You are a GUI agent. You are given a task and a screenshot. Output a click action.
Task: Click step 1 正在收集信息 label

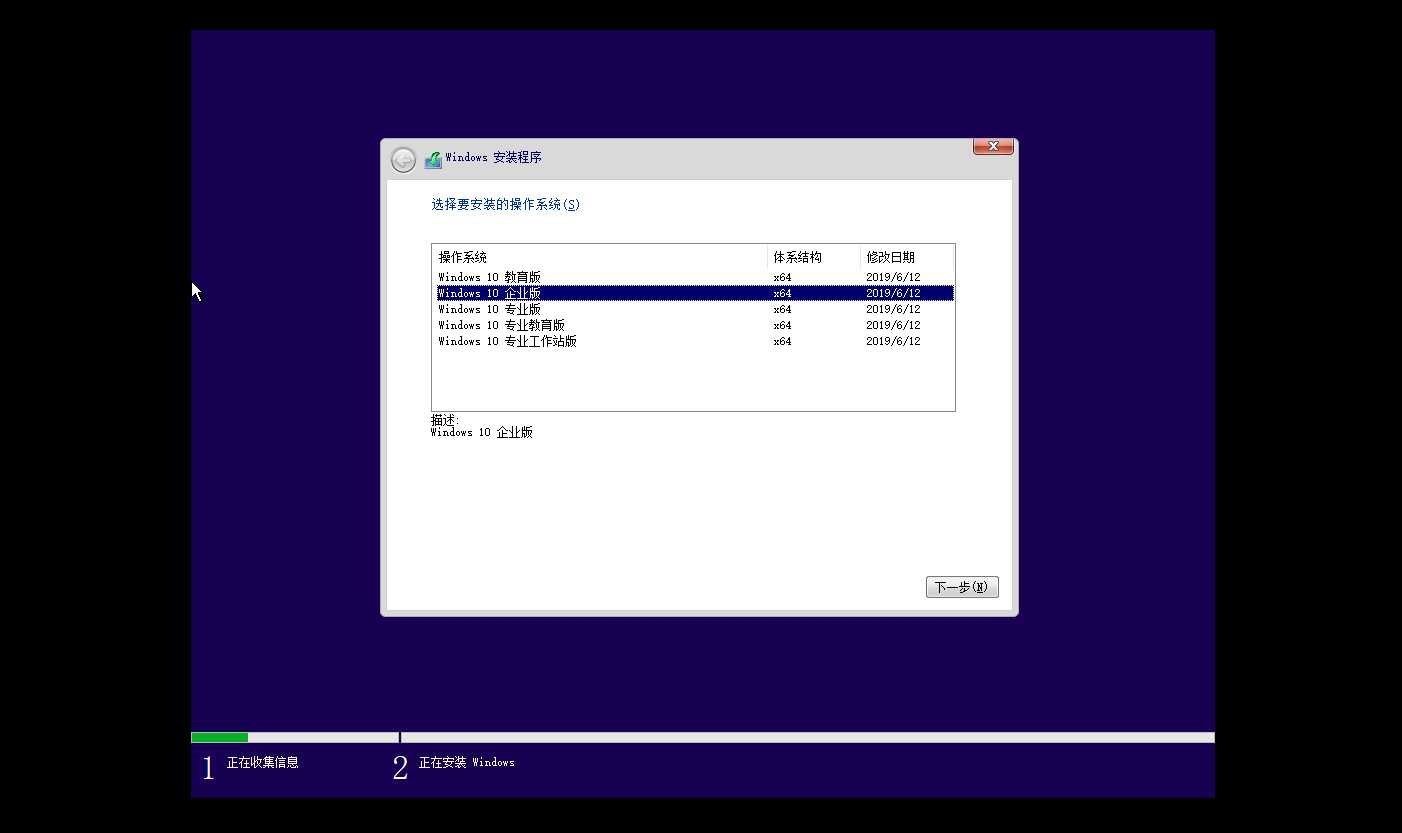pyautogui.click(x=262, y=762)
